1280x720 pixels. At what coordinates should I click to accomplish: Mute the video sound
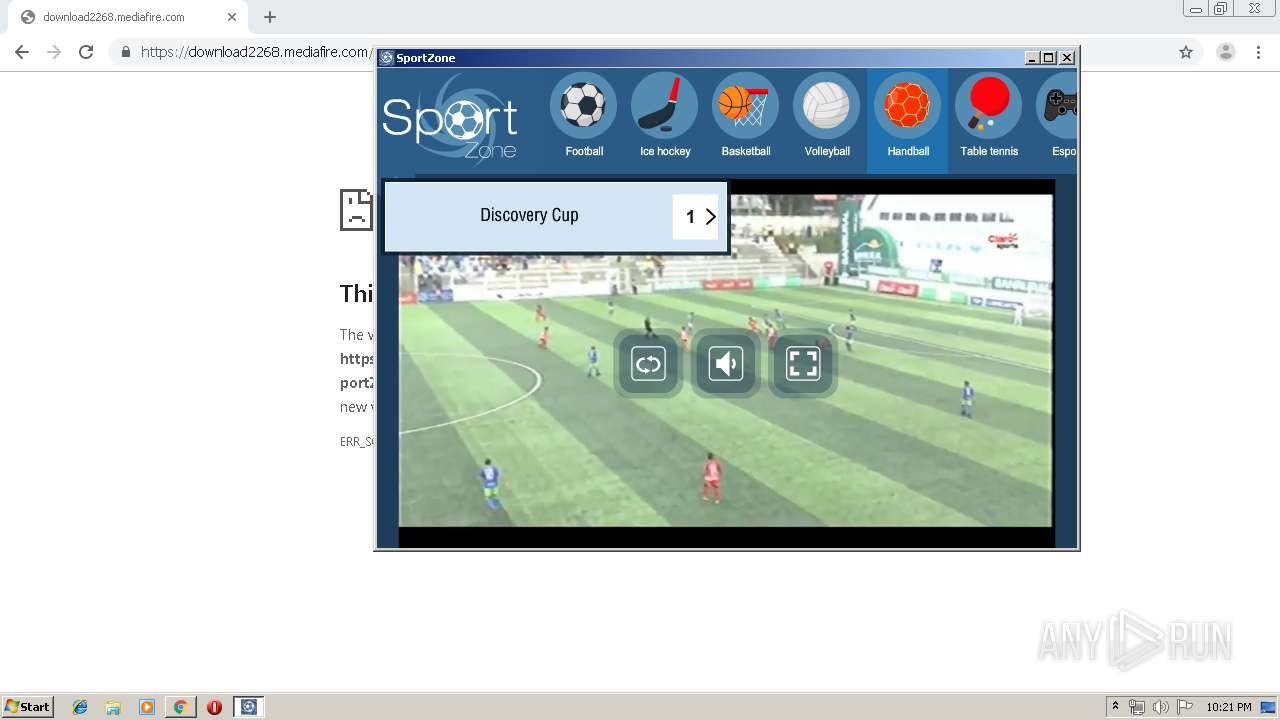pyautogui.click(x=726, y=364)
